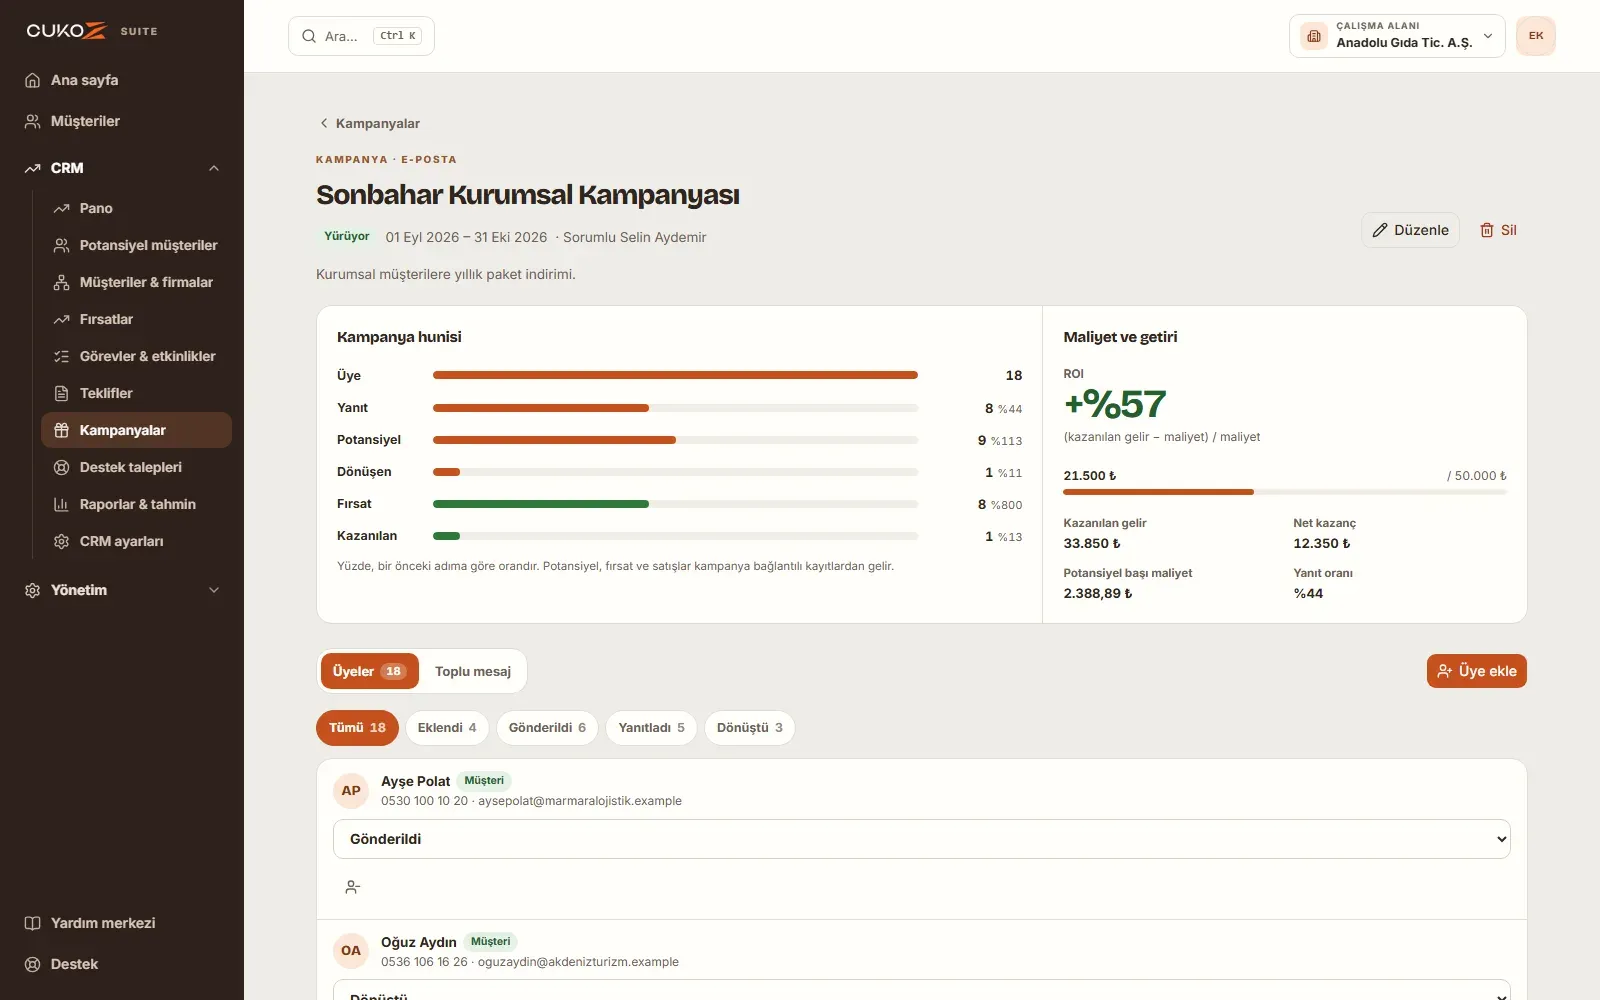1600x1000 pixels.
Task: Open Destek lifebuoy icon at sidebar bottom
Action: (x=33, y=964)
